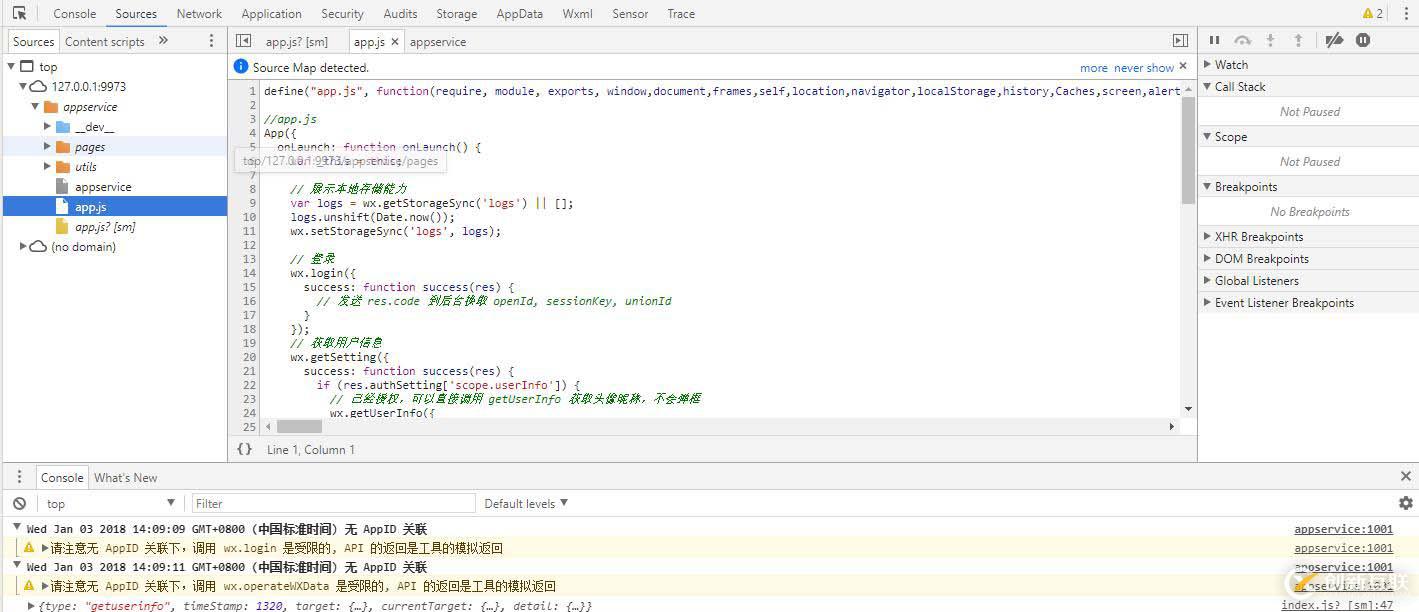
Task: Deactivate breakpoints toggle
Action: [1334, 40]
